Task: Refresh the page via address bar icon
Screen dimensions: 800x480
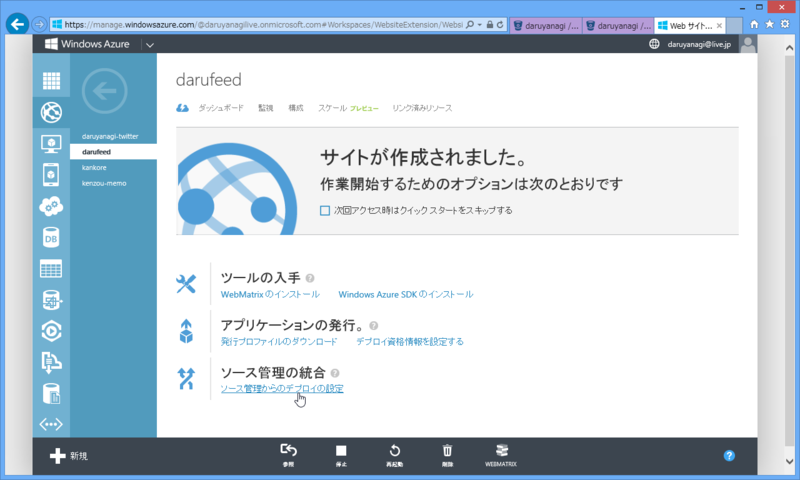Action: (500, 24)
